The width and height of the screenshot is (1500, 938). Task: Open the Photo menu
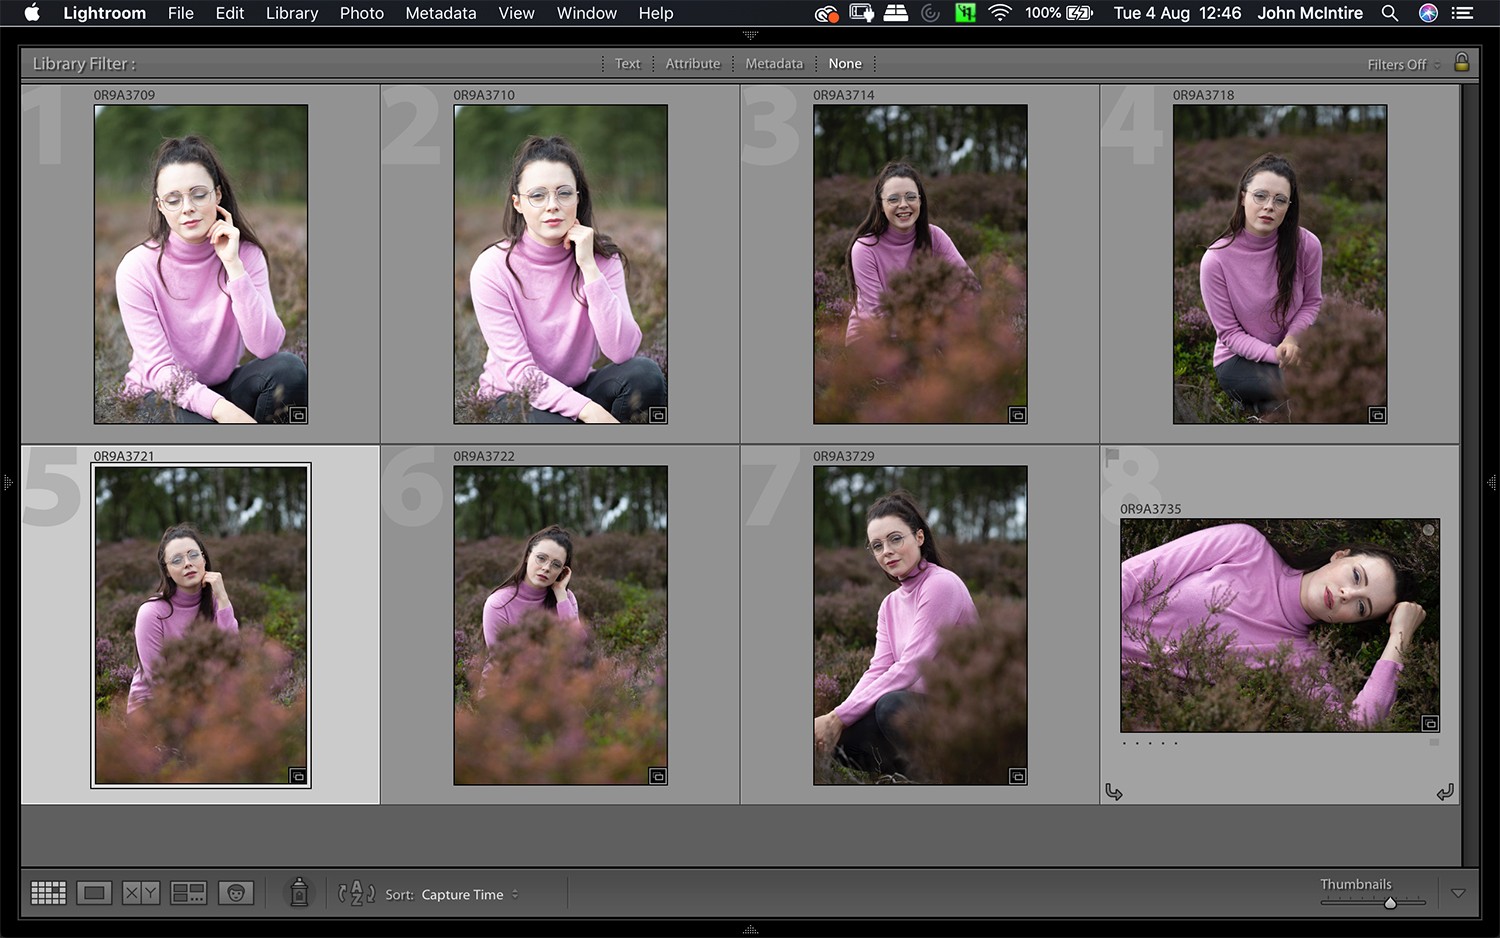[361, 13]
